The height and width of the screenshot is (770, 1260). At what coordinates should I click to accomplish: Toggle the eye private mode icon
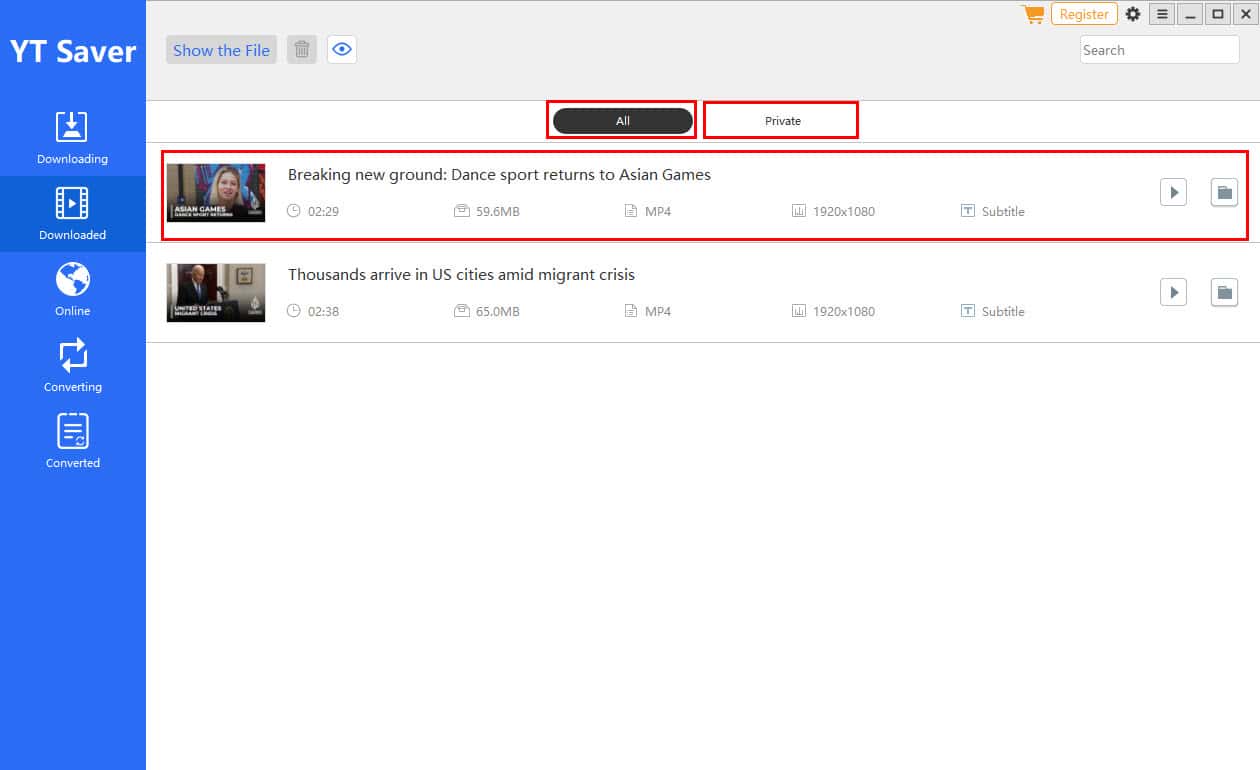point(342,50)
